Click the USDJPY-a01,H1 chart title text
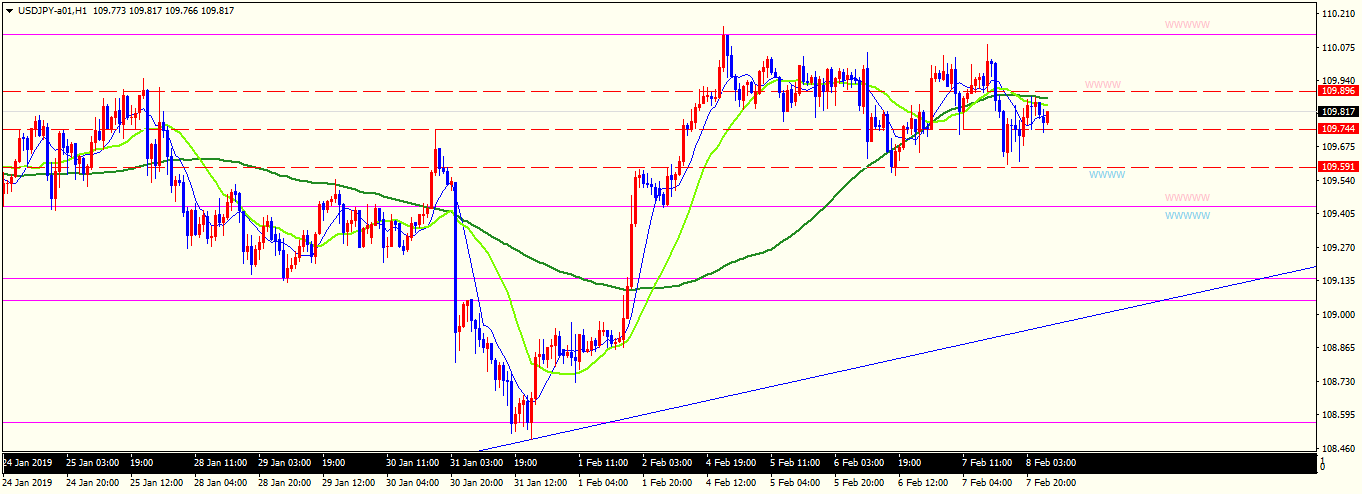The height and width of the screenshot is (494, 1362). (x=51, y=10)
